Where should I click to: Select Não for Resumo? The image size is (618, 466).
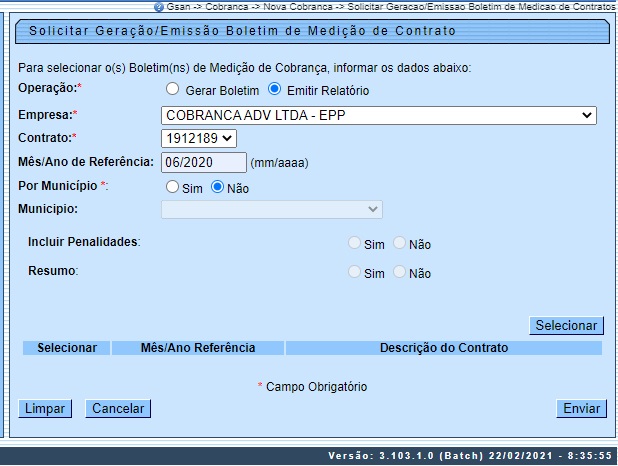(x=400, y=273)
